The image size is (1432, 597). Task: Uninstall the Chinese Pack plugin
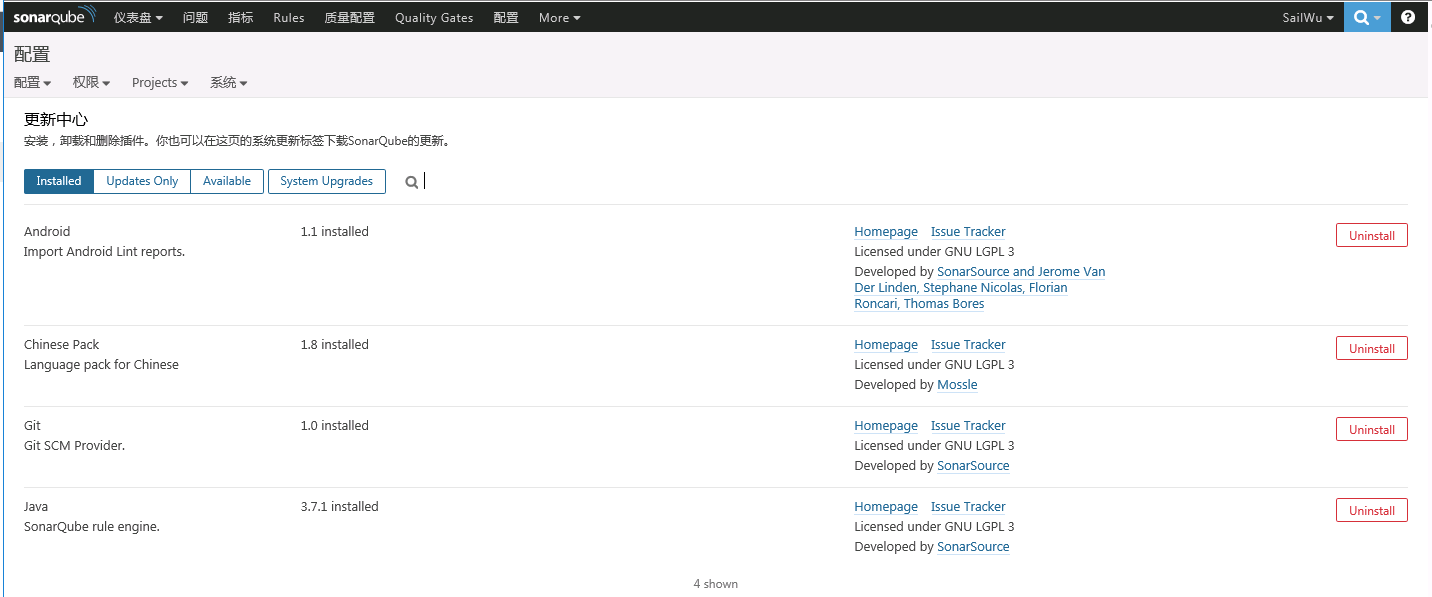click(1371, 348)
